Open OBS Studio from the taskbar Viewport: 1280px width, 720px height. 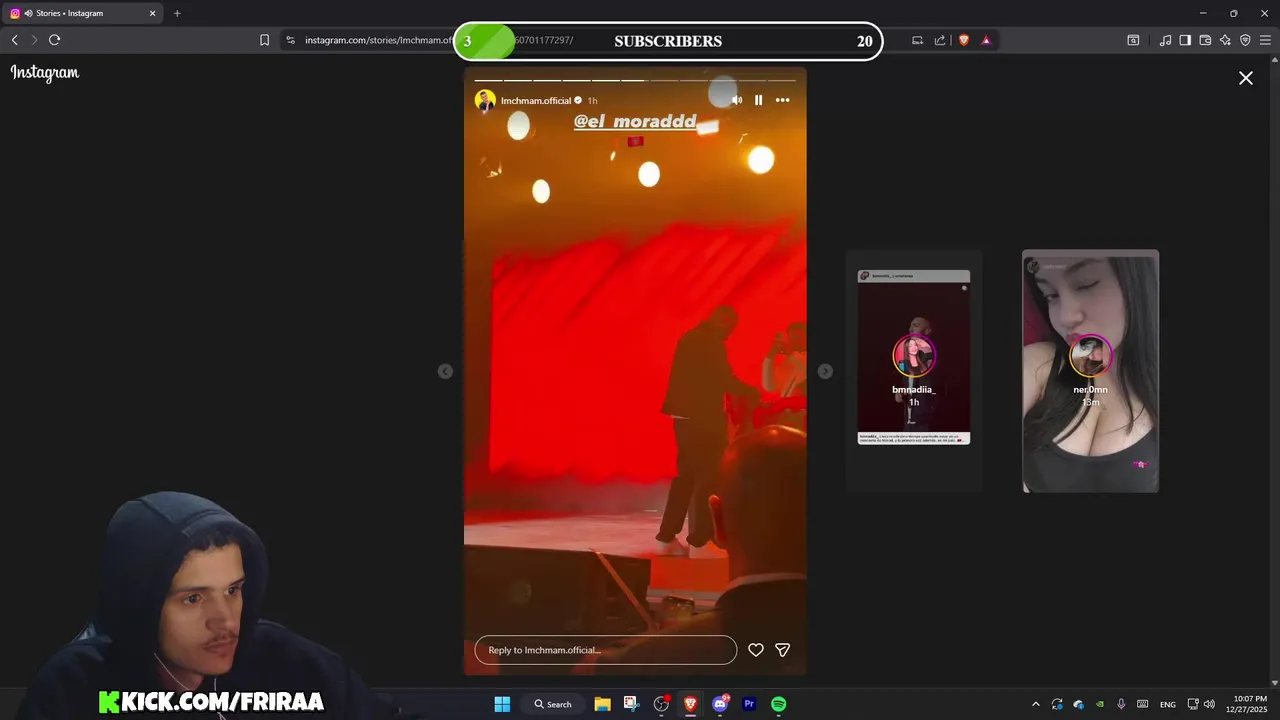[661, 704]
